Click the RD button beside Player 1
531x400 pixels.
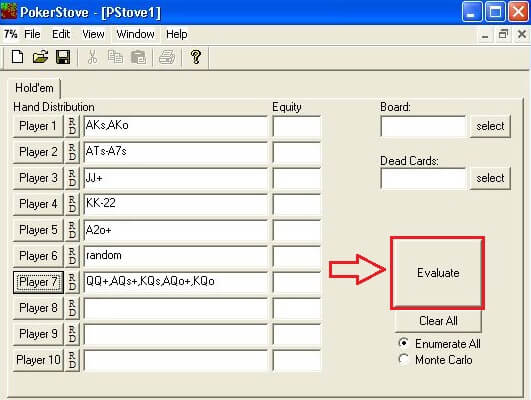(x=72, y=126)
